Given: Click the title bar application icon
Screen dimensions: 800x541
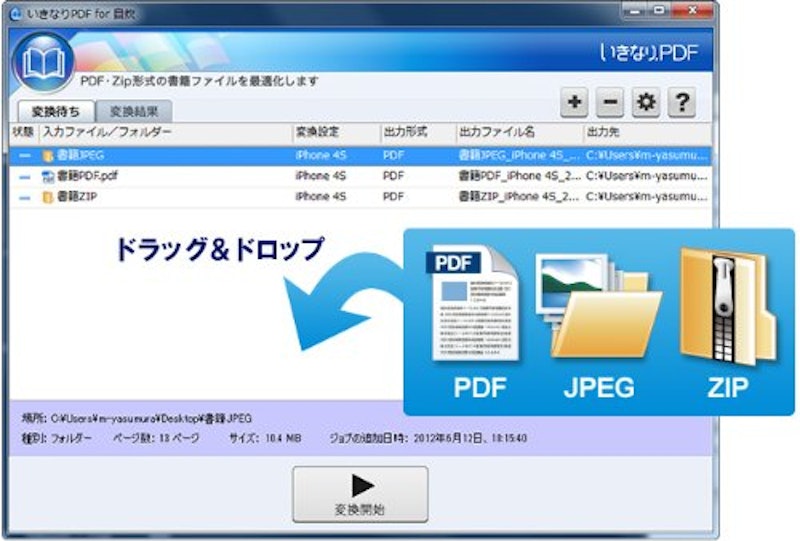Looking at the screenshot, I should click(16, 14).
